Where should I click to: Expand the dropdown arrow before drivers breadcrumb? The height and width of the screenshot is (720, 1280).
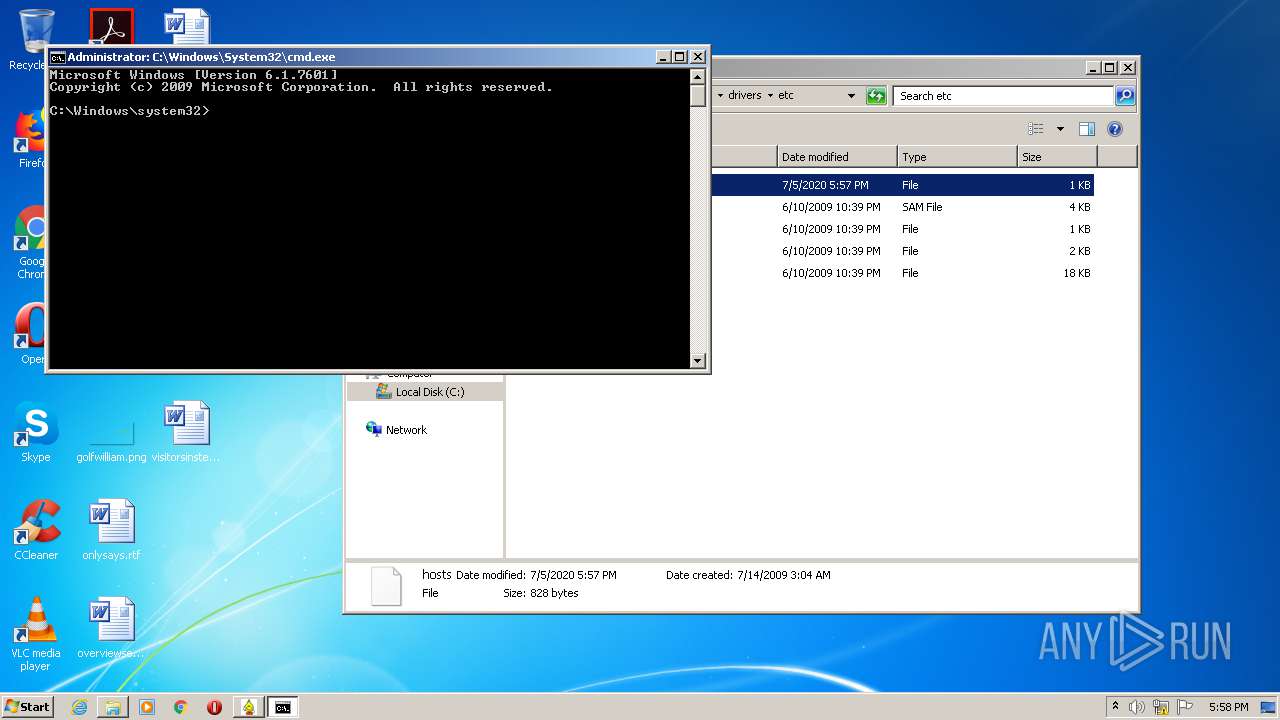click(x=720, y=96)
